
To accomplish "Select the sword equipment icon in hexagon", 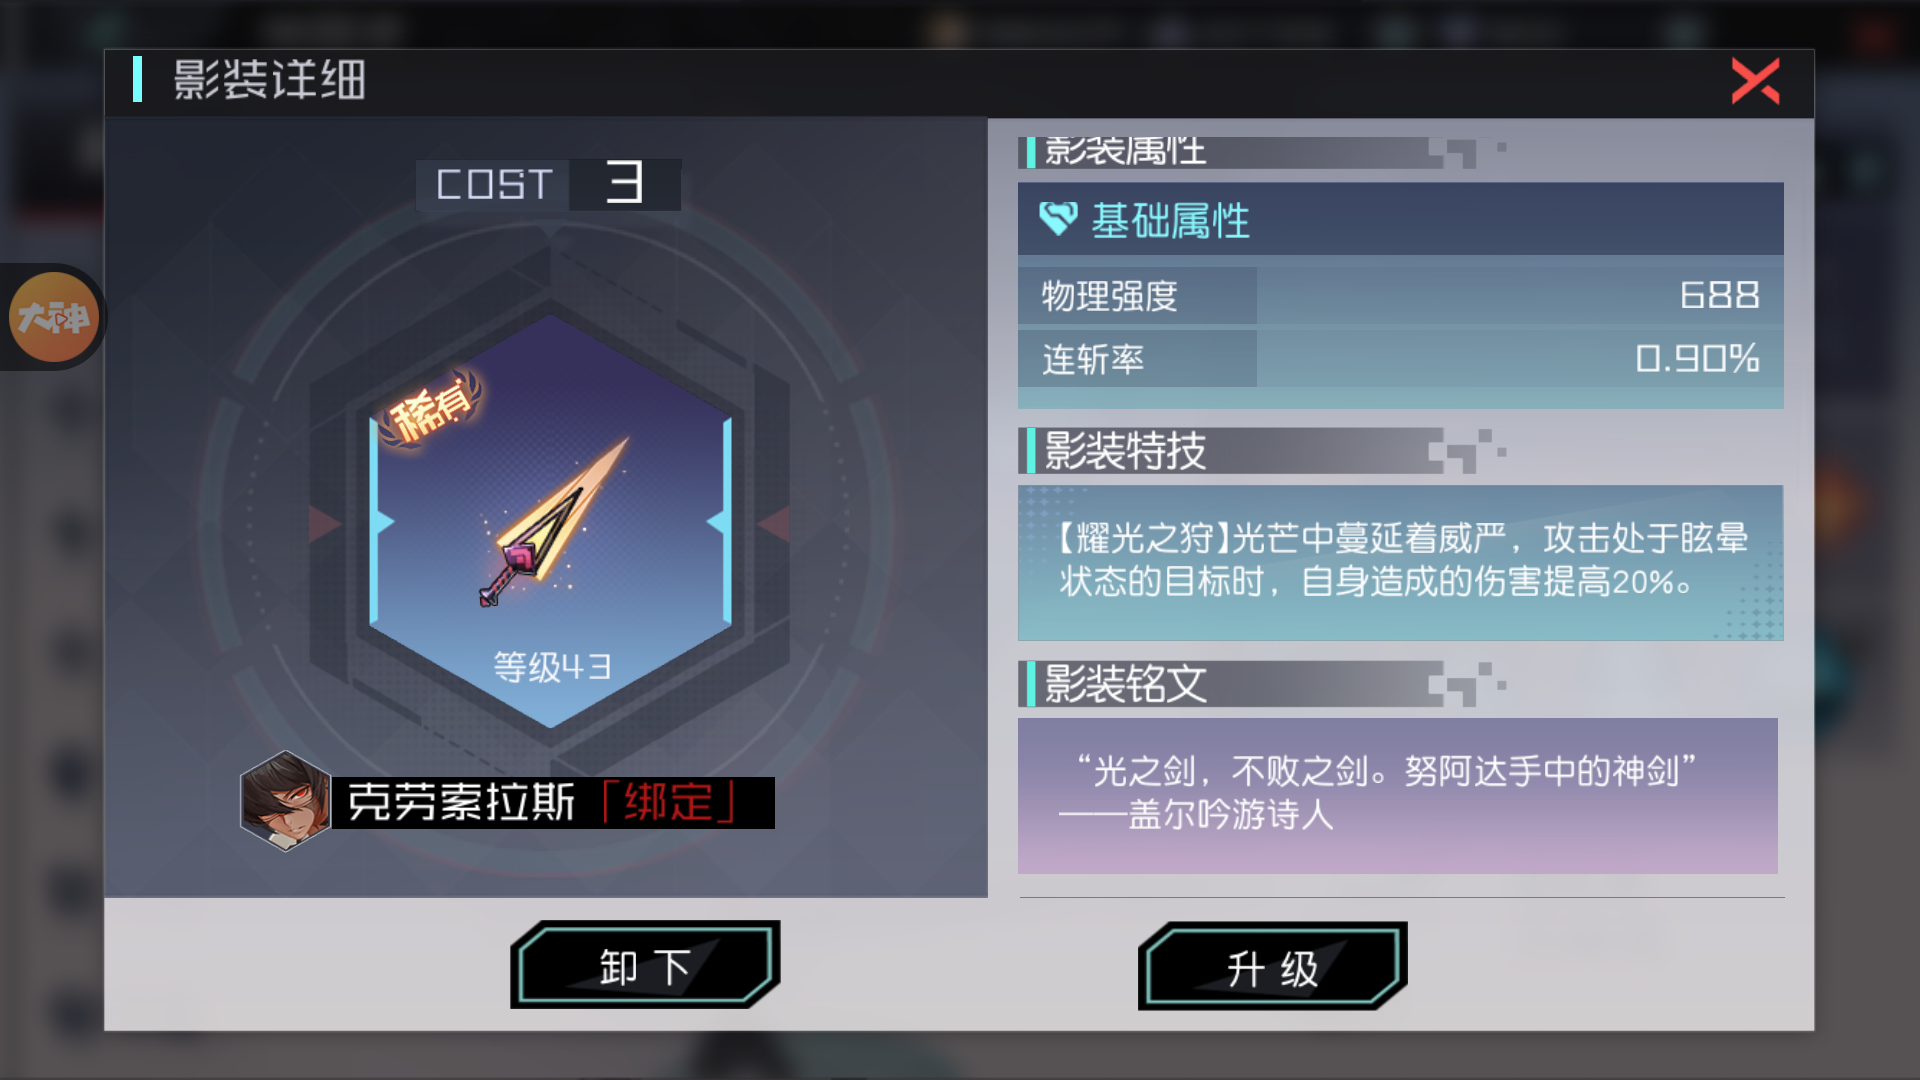I will click(x=551, y=521).
